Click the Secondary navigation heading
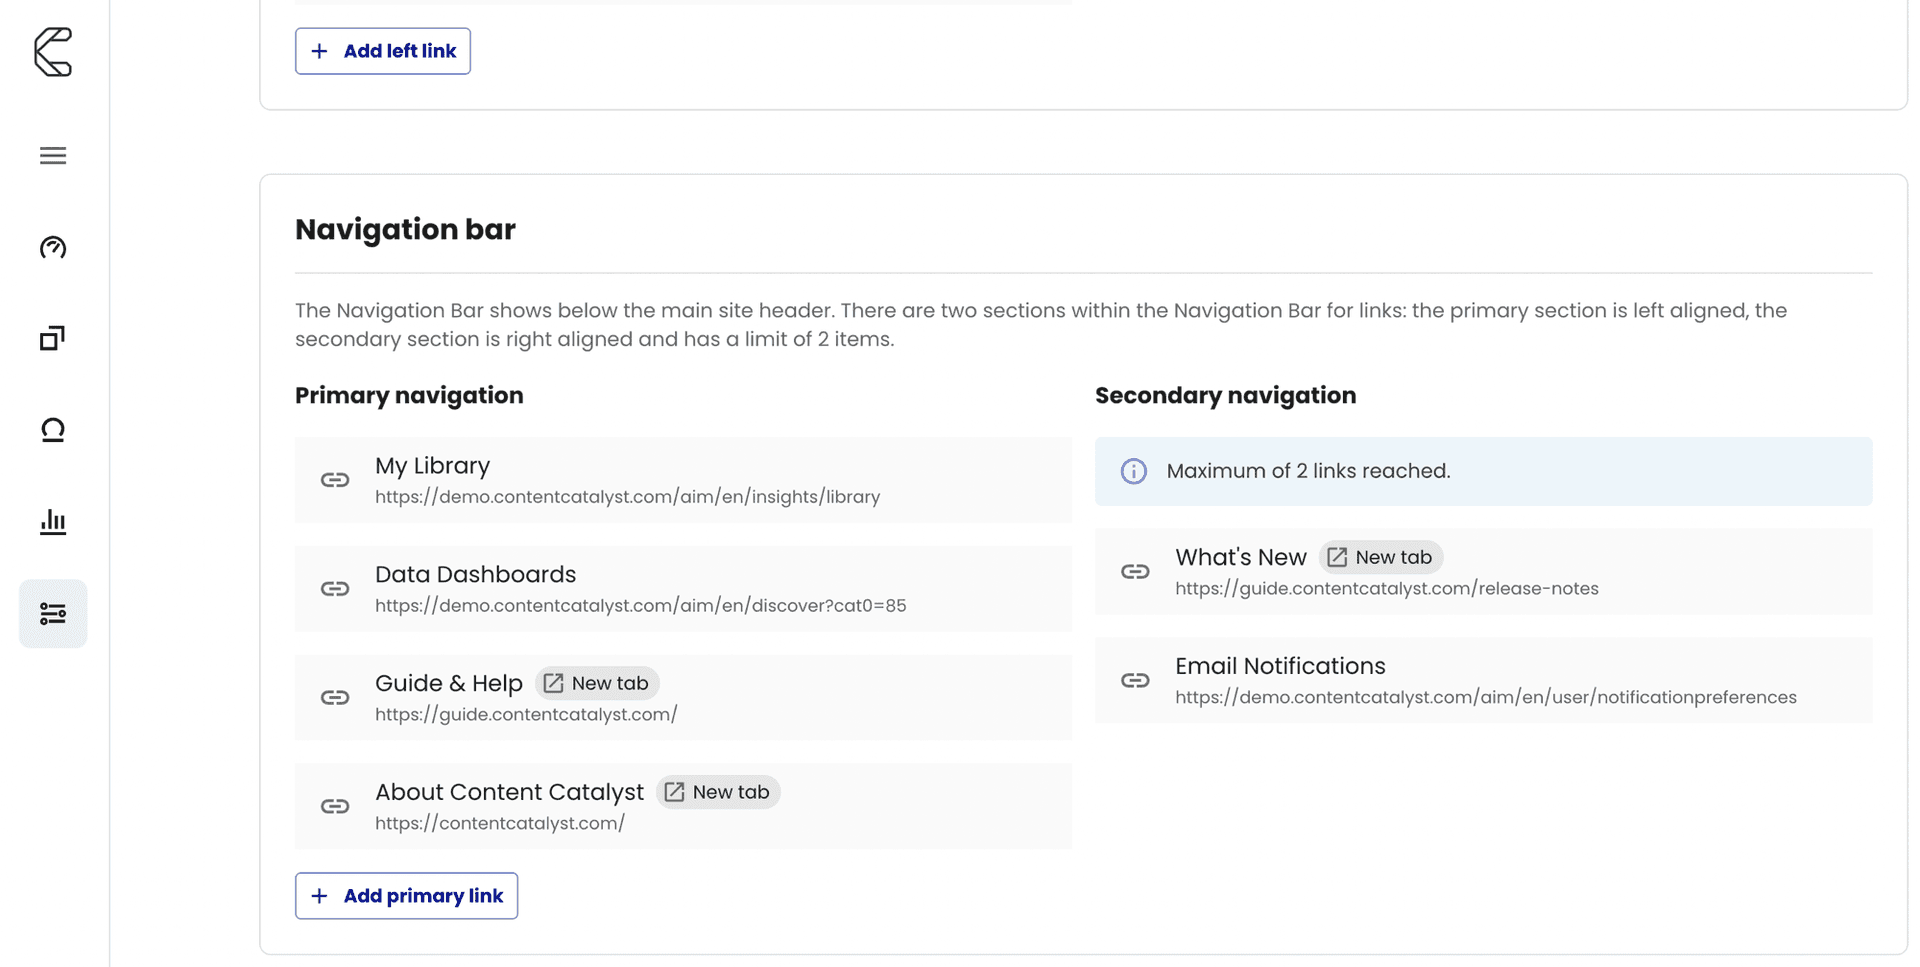The width and height of the screenshot is (1920, 967). [x=1225, y=395]
